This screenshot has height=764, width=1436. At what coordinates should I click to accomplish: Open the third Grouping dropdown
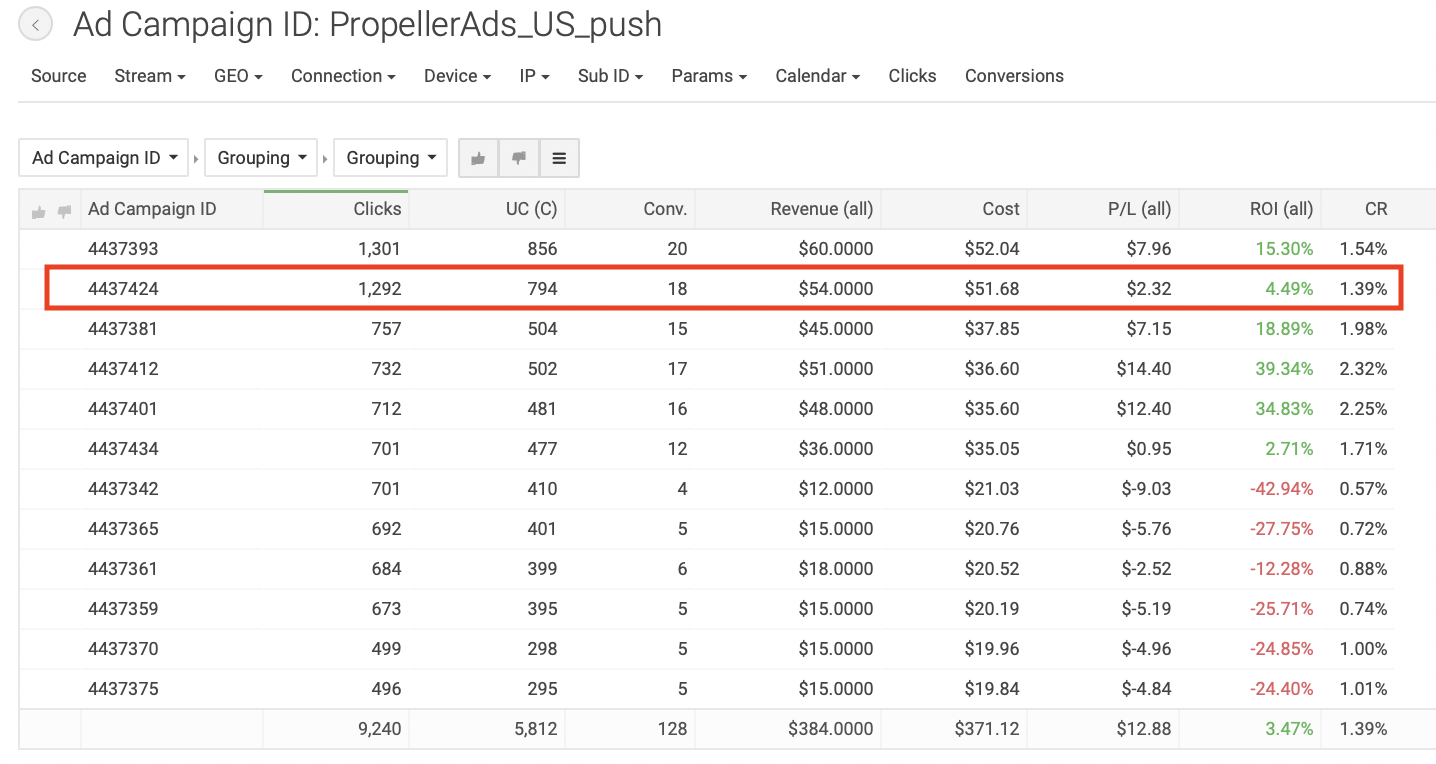390,158
